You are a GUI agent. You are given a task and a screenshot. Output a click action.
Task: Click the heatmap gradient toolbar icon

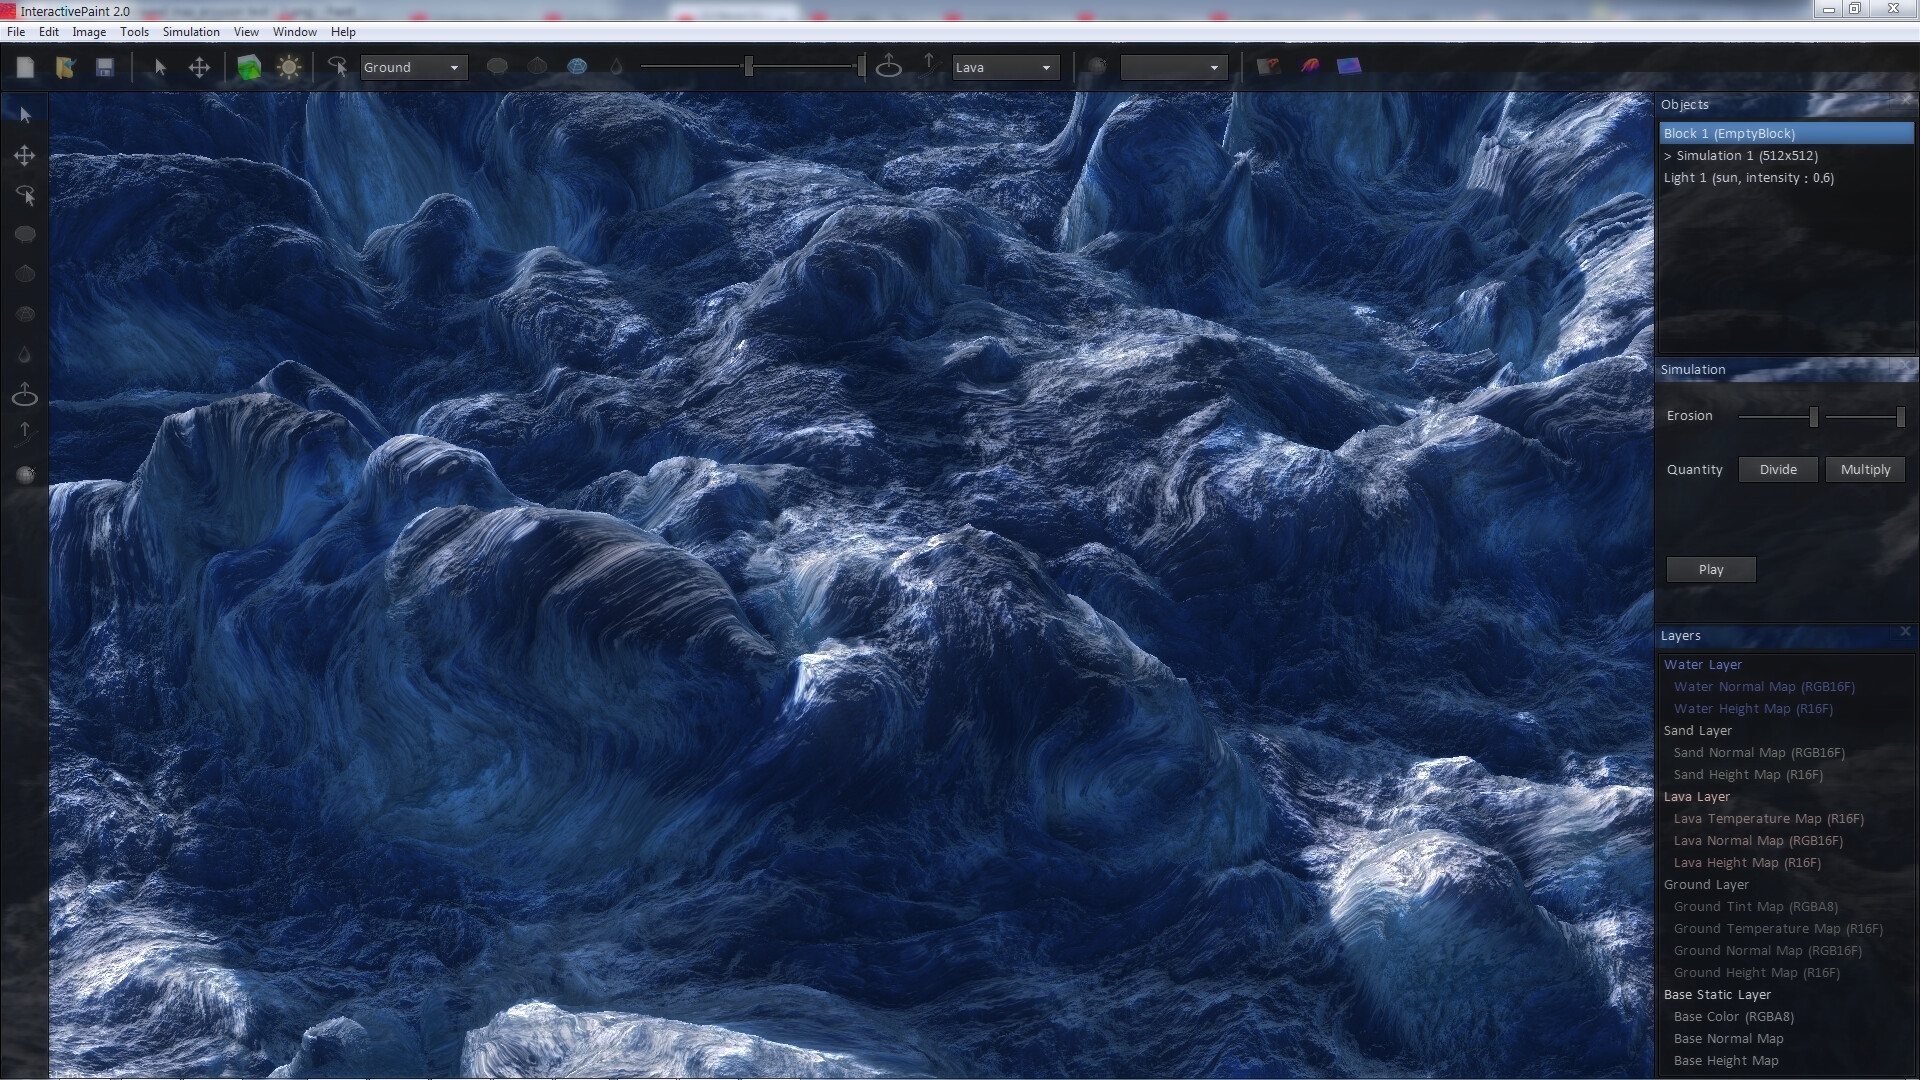1310,66
